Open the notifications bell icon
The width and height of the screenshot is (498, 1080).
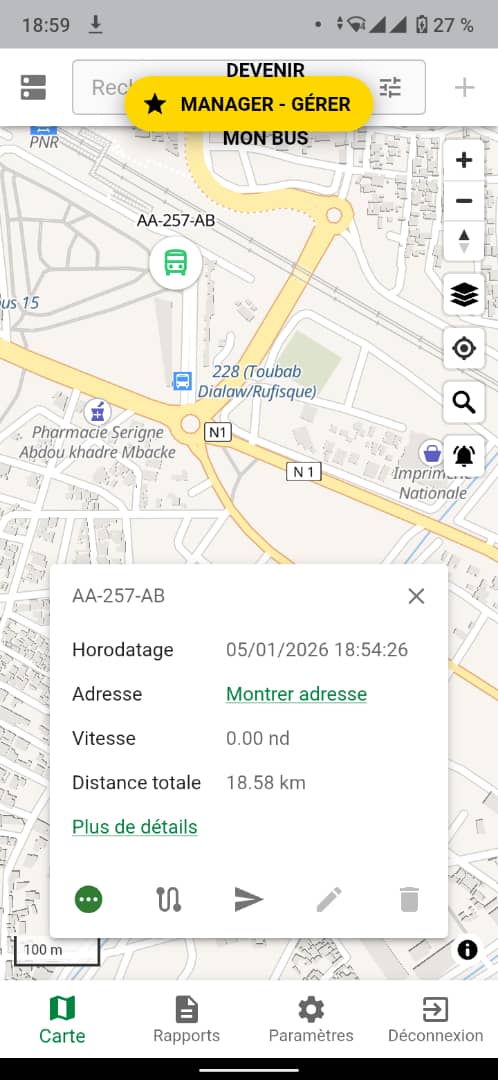pos(464,456)
